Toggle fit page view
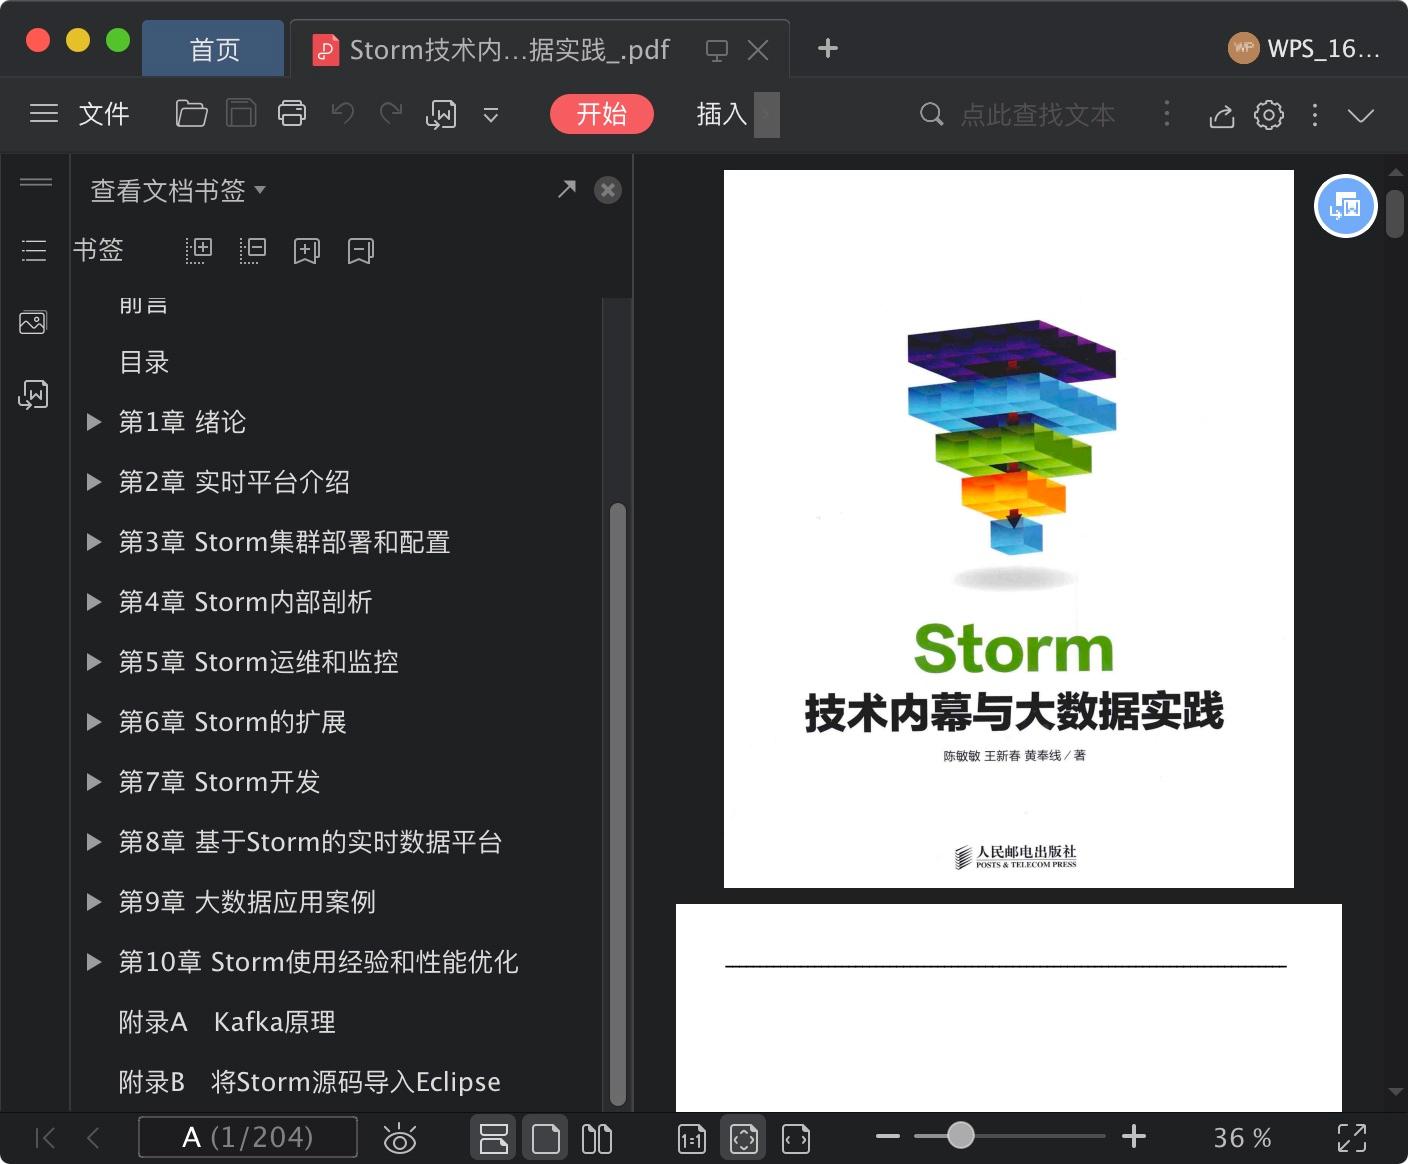Image resolution: width=1408 pixels, height=1164 pixels. tap(743, 1138)
